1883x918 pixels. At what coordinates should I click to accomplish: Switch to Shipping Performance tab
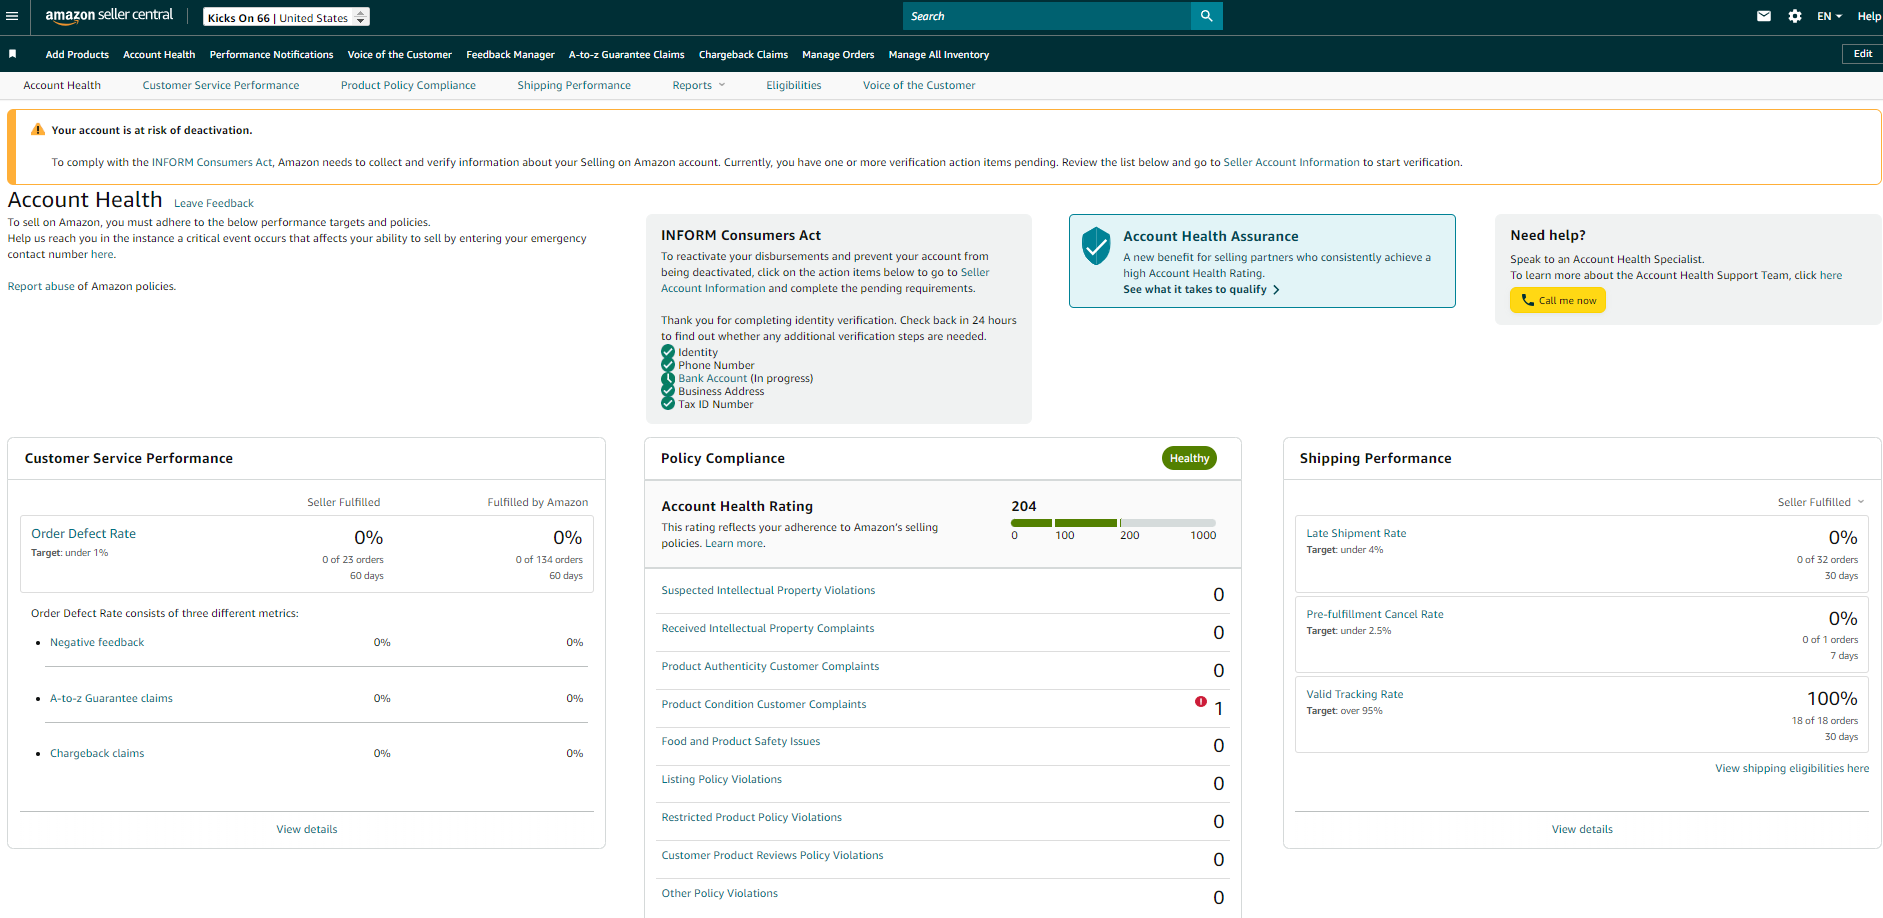coord(574,86)
